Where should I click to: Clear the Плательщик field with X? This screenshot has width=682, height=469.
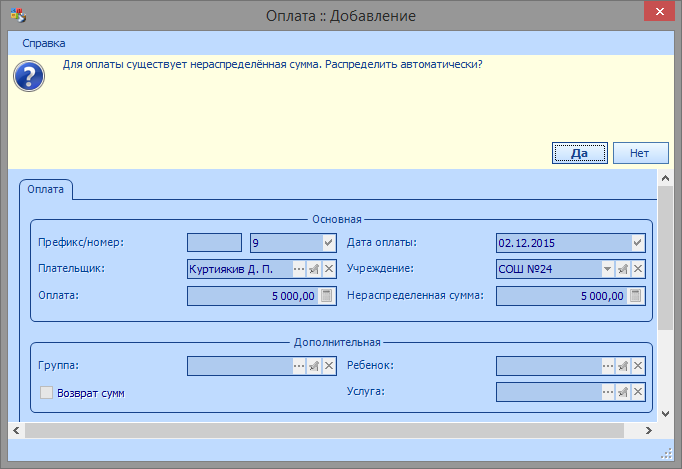[329, 269]
